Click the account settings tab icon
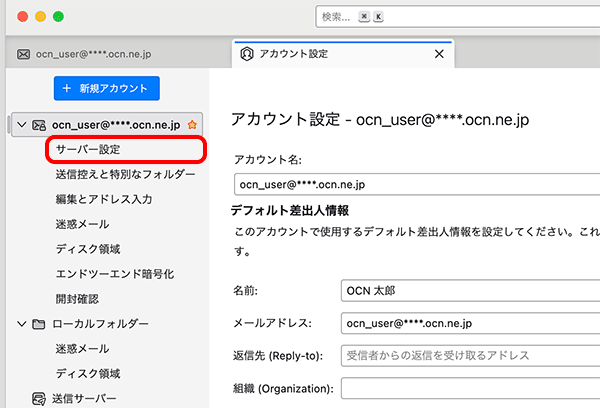Screen dimensions: 600x408 point(245,54)
